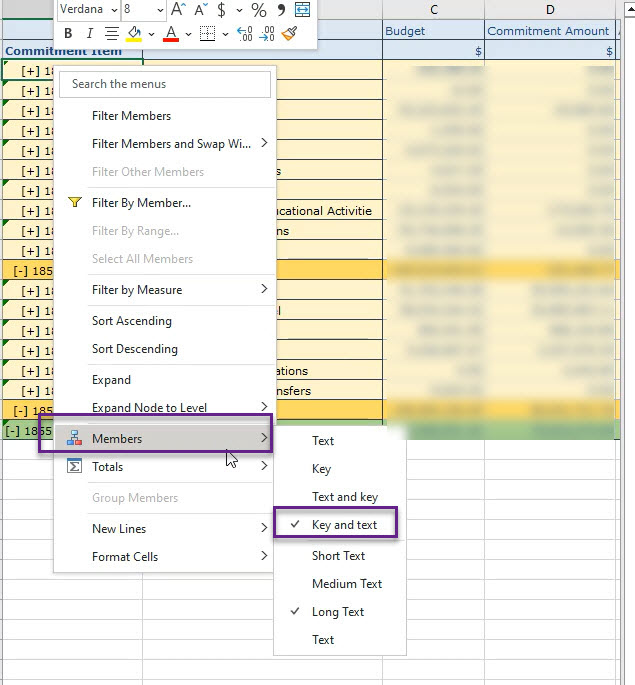Apply the accounting dollar format
This screenshot has width=635, height=685.
[x=221, y=9]
